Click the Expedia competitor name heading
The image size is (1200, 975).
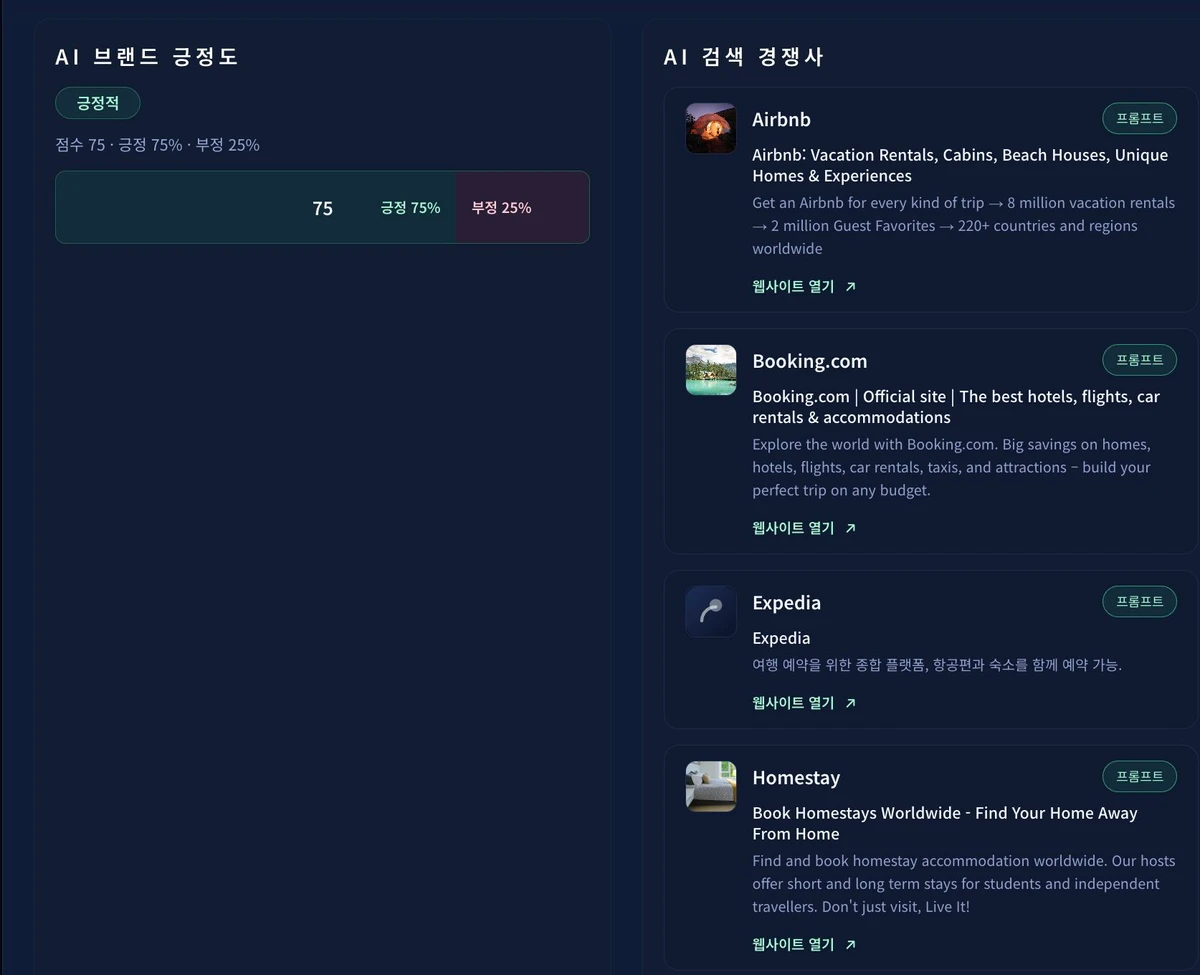point(787,603)
